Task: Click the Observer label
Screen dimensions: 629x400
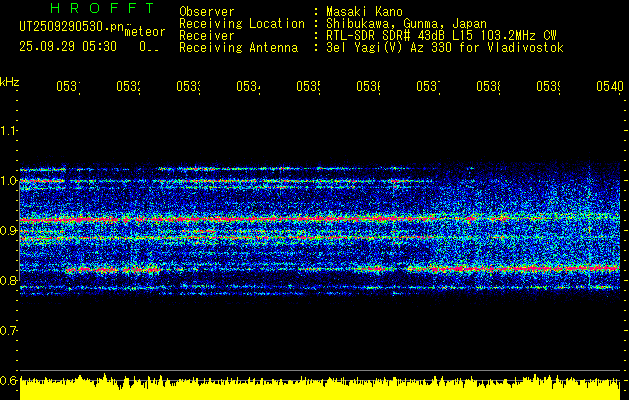Action: tap(207, 11)
